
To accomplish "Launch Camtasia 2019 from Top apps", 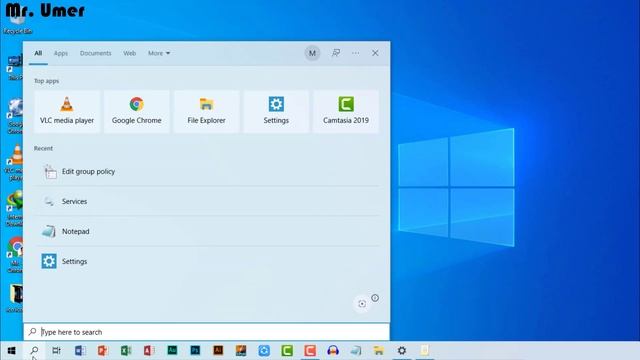I will click(x=346, y=111).
